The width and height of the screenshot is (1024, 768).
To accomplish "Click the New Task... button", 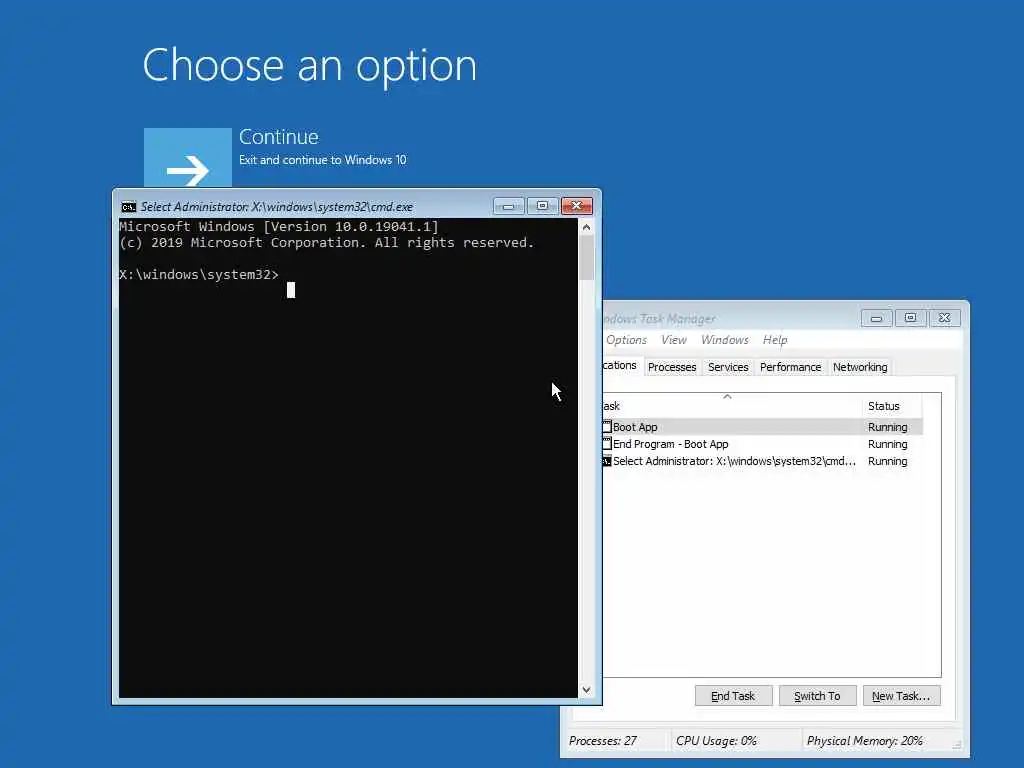I will [901, 696].
